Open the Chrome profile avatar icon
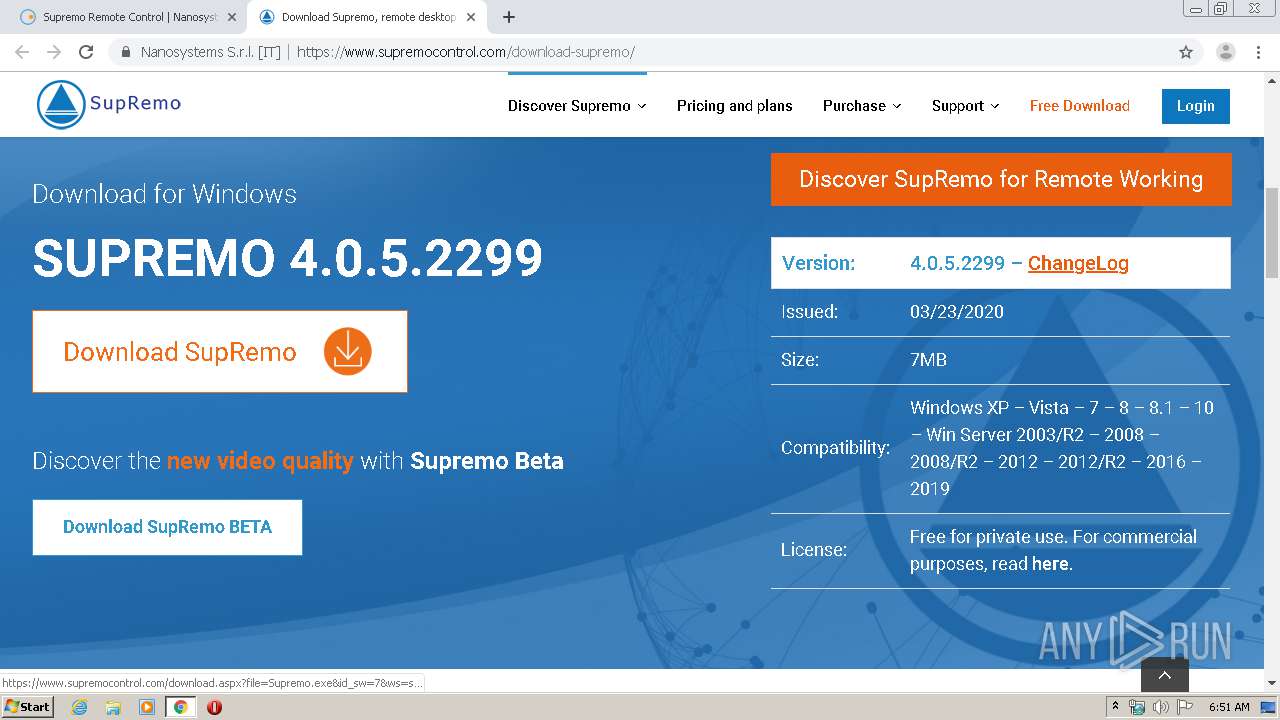Viewport: 1280px width, 720px height. (1225, 52)
